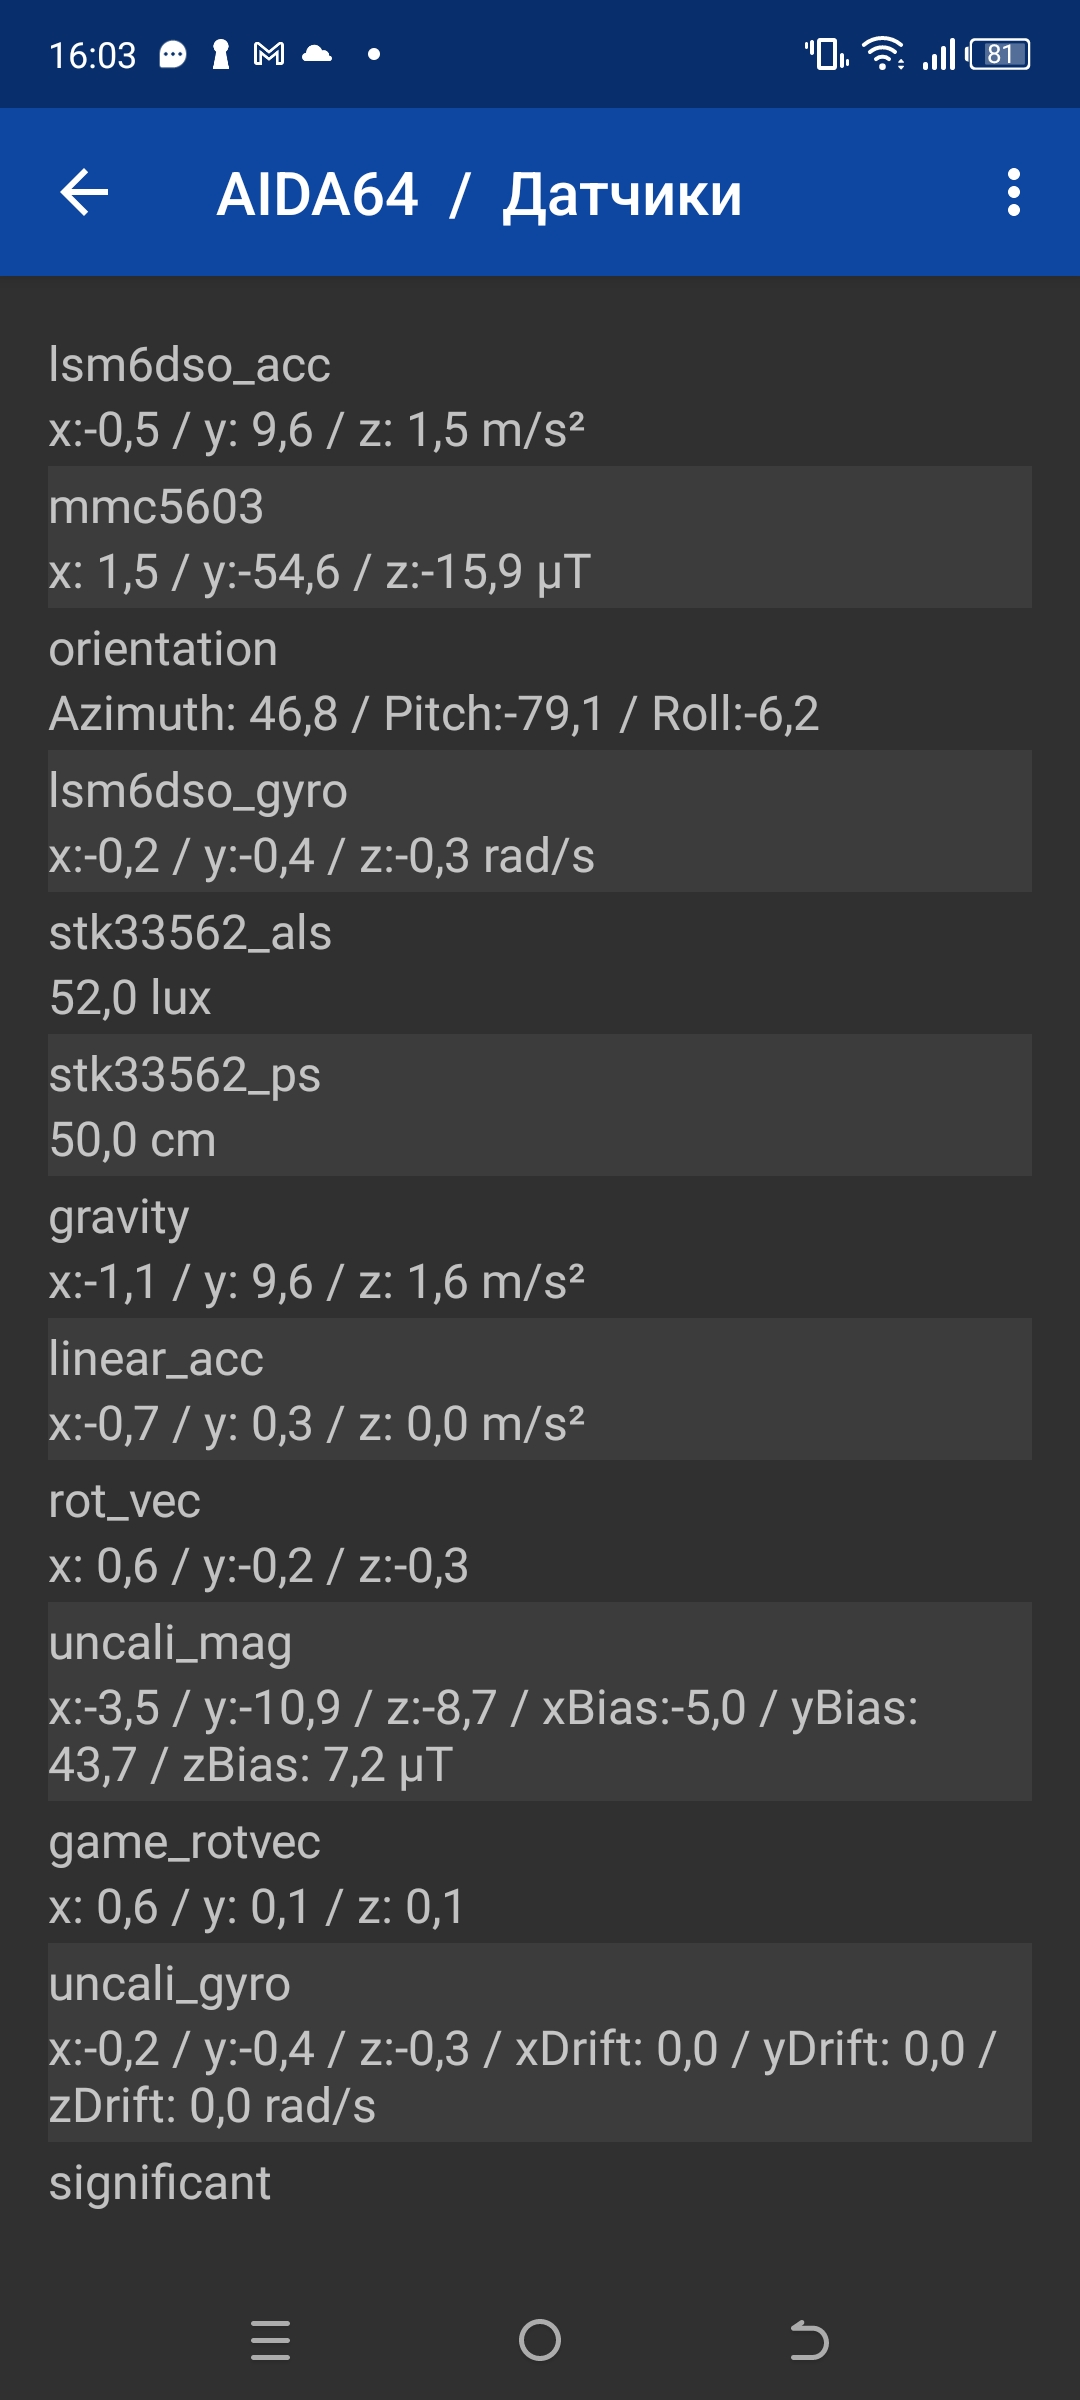Select the lsm6dso_gyro sensor row
This screenshot has height=2400, width=1080.
540,822
